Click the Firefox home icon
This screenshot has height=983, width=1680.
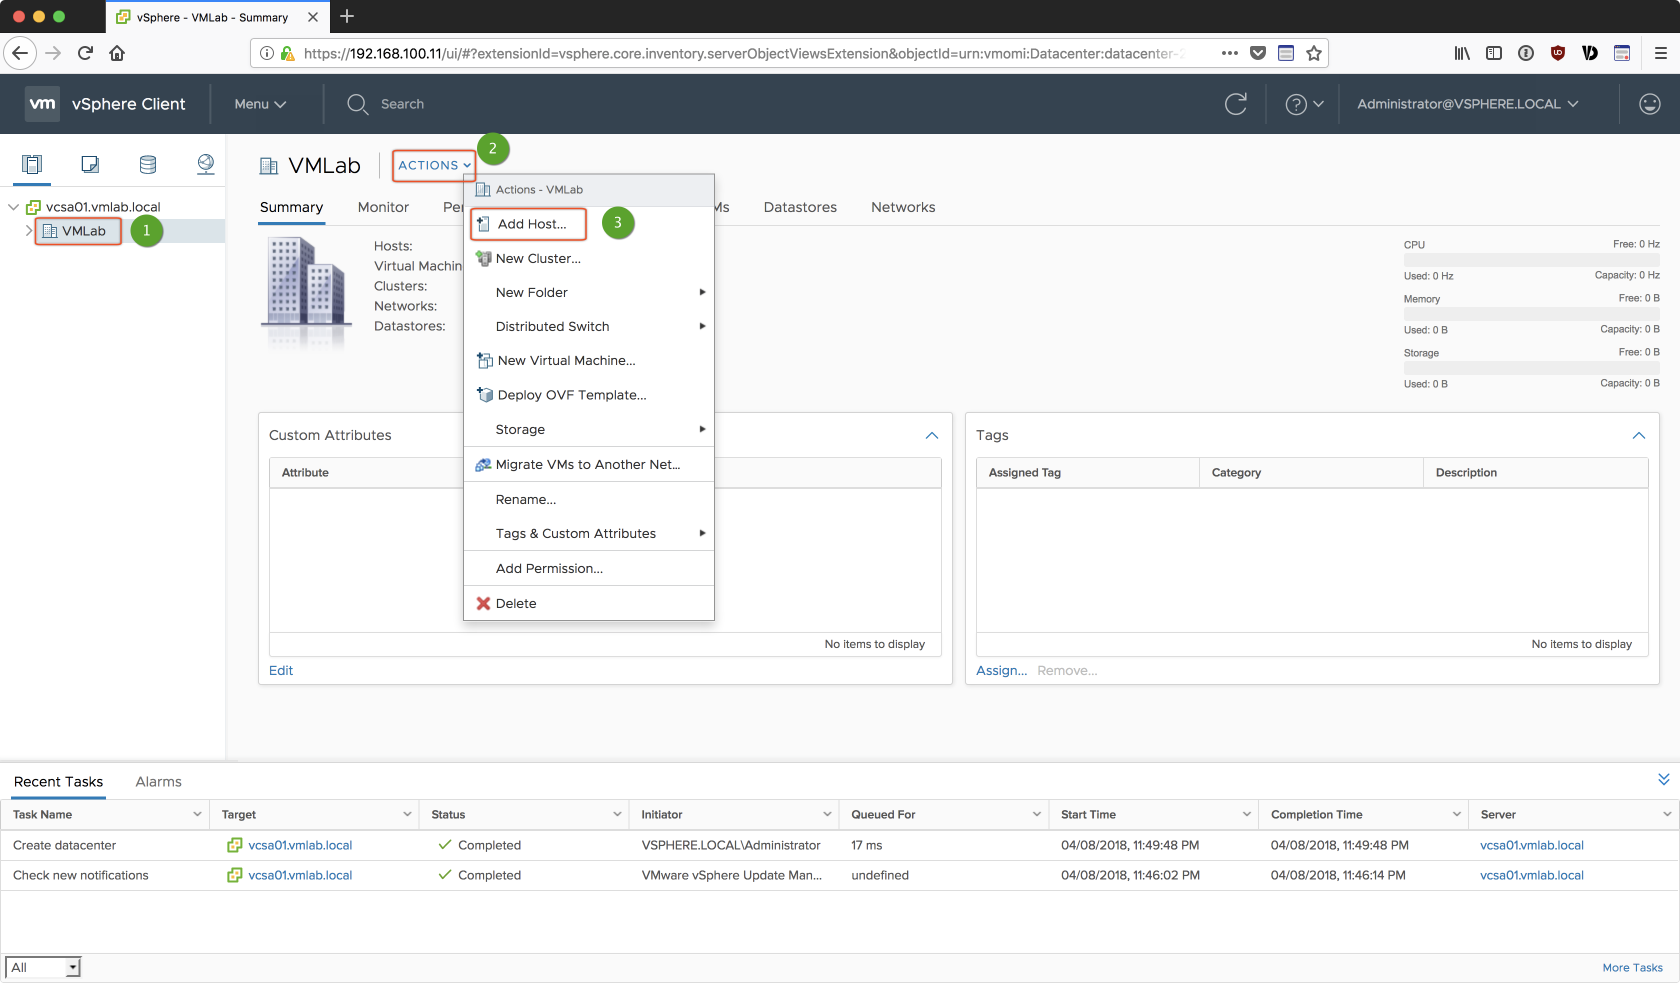pos(117,53)
